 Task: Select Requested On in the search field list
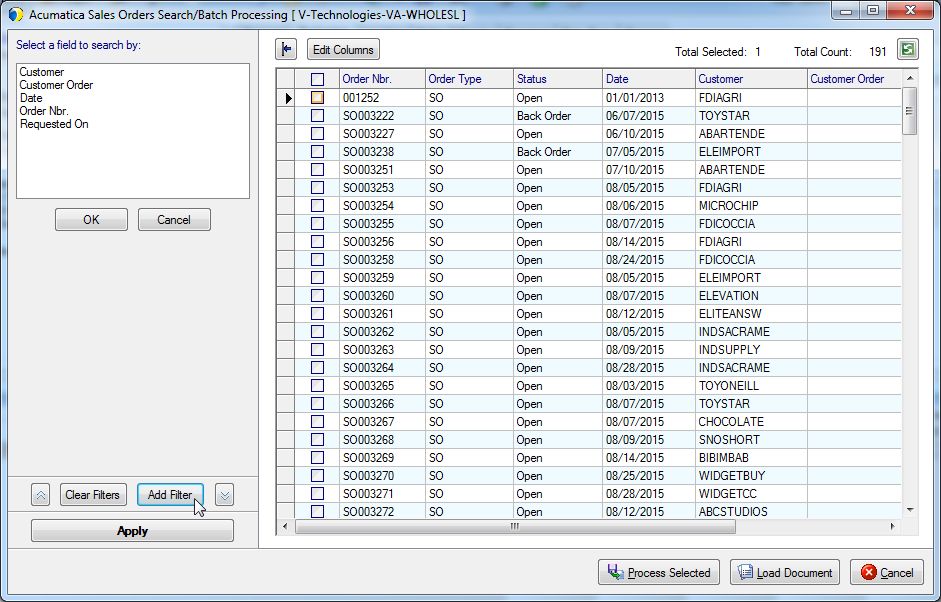click(54, 124)
